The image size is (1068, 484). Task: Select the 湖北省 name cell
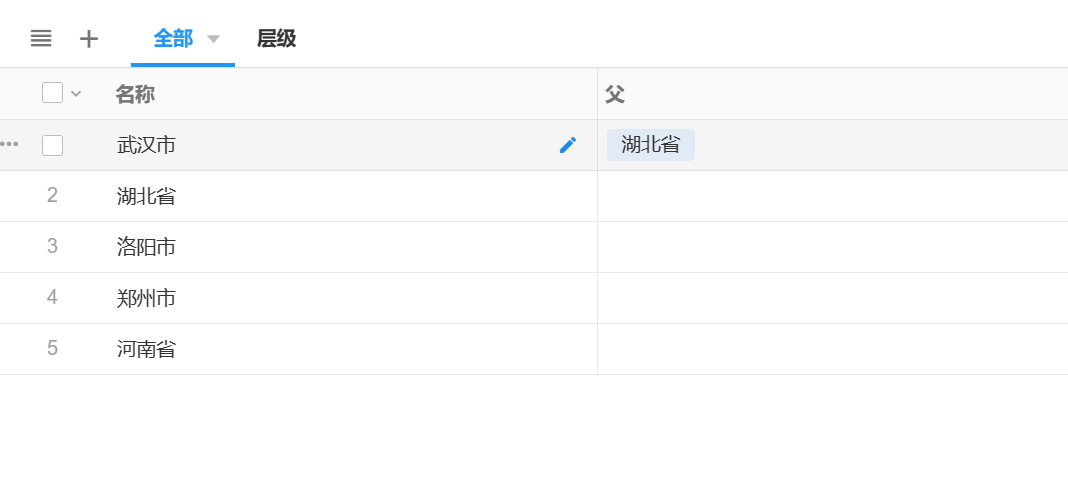tap(146, 196)
